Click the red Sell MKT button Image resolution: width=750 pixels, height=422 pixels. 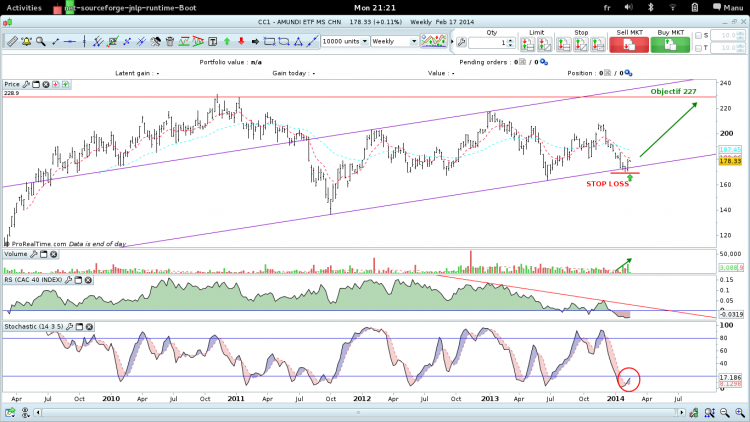pyautogui.click(x=629, y=44)
